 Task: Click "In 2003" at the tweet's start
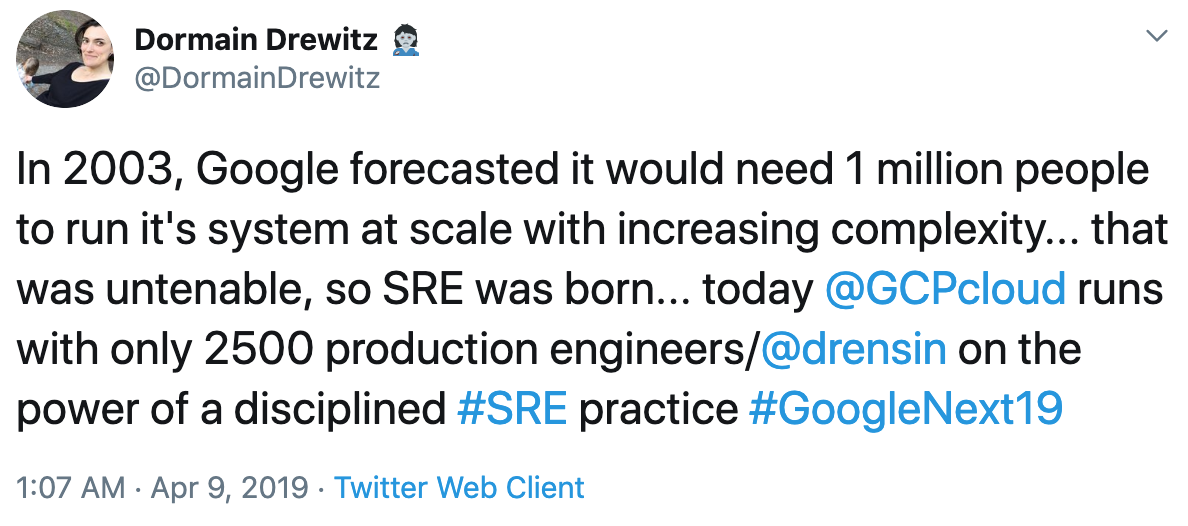coord(94,170)
